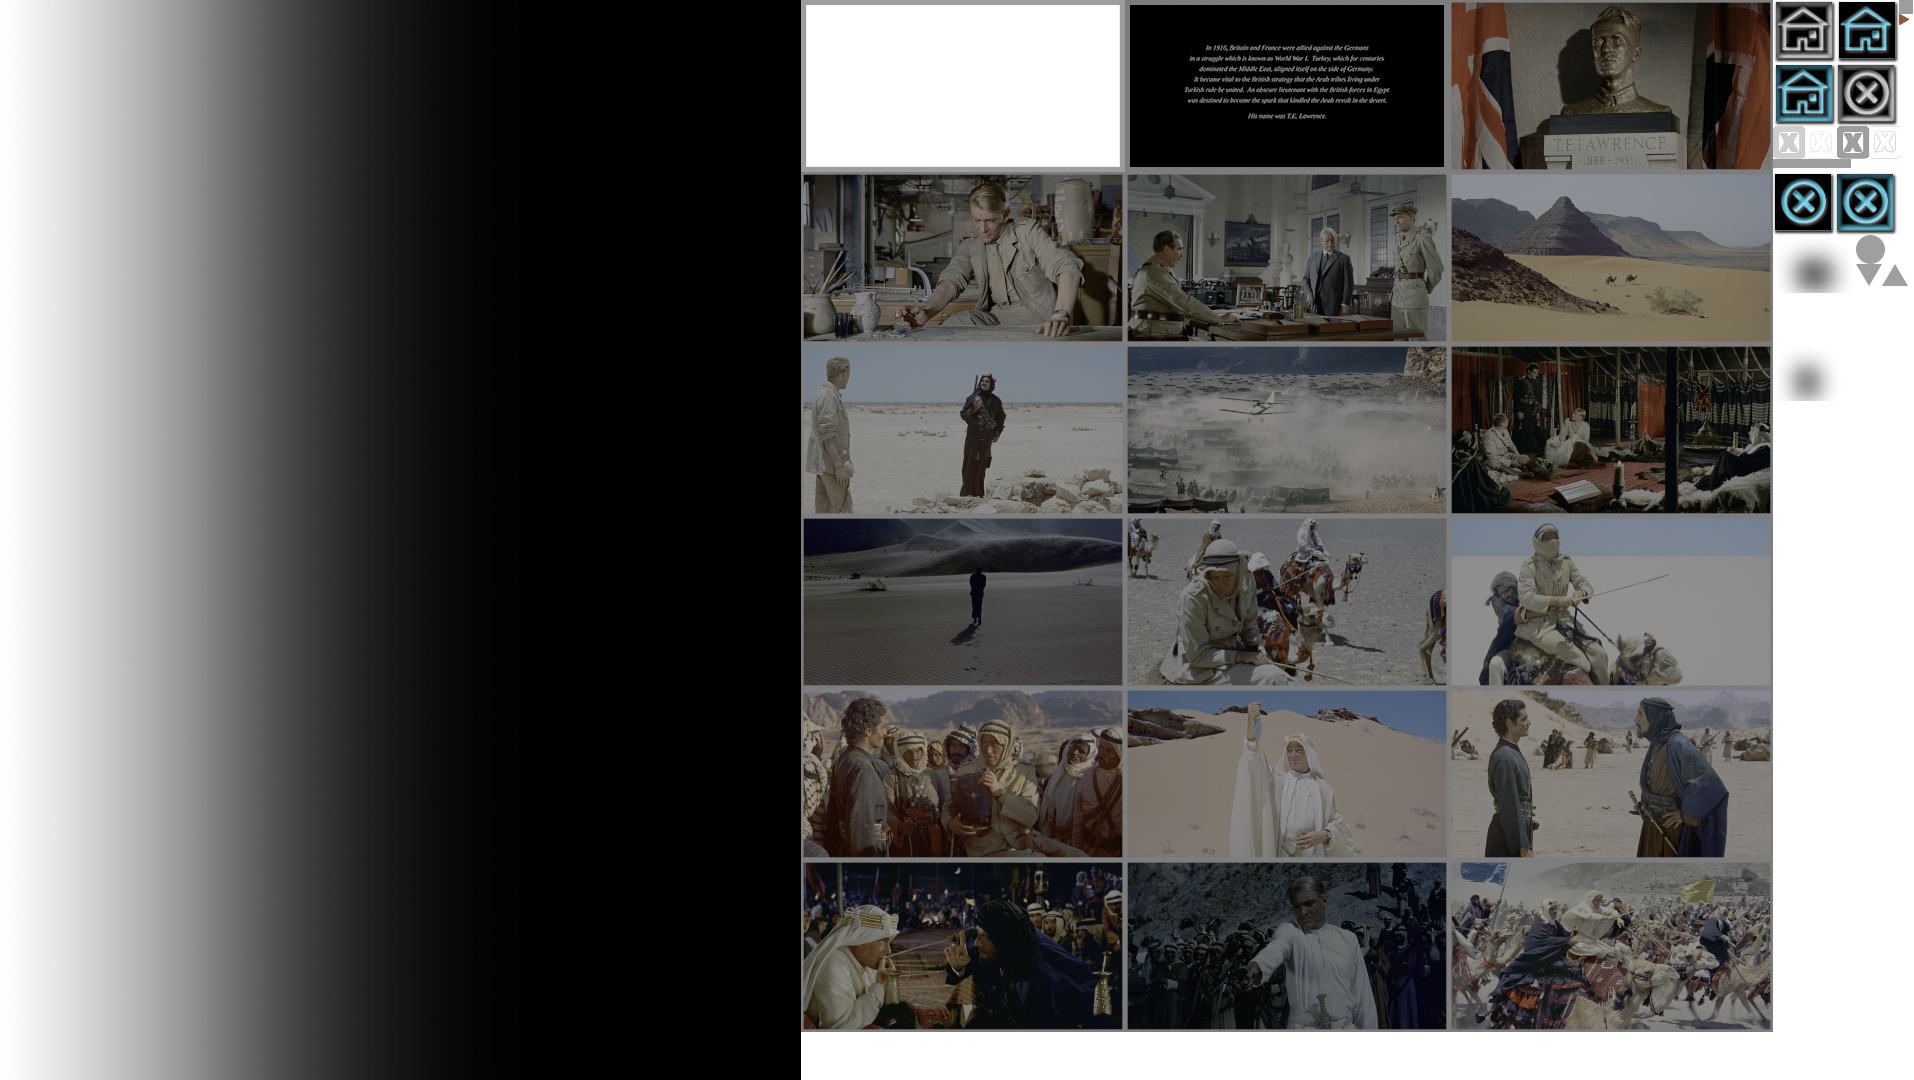Open thumbnail of veiled rider on camel
The height and width of the screenshot is (1080, 1914).
pos(1611,602)
